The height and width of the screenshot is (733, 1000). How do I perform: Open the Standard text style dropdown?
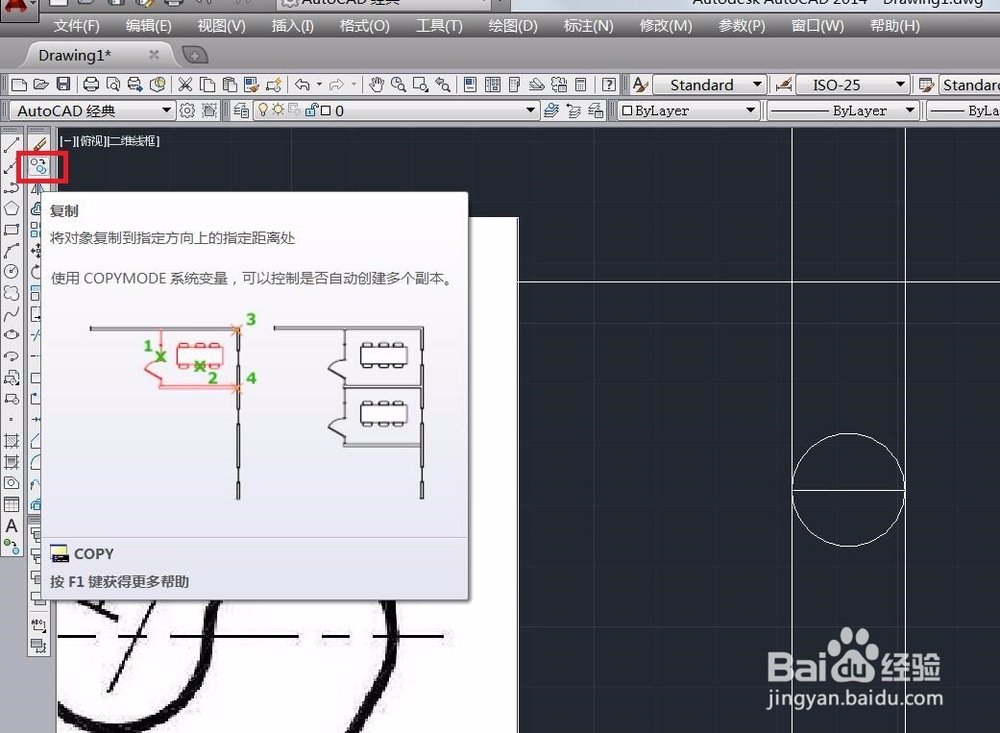tap(757, 84)
